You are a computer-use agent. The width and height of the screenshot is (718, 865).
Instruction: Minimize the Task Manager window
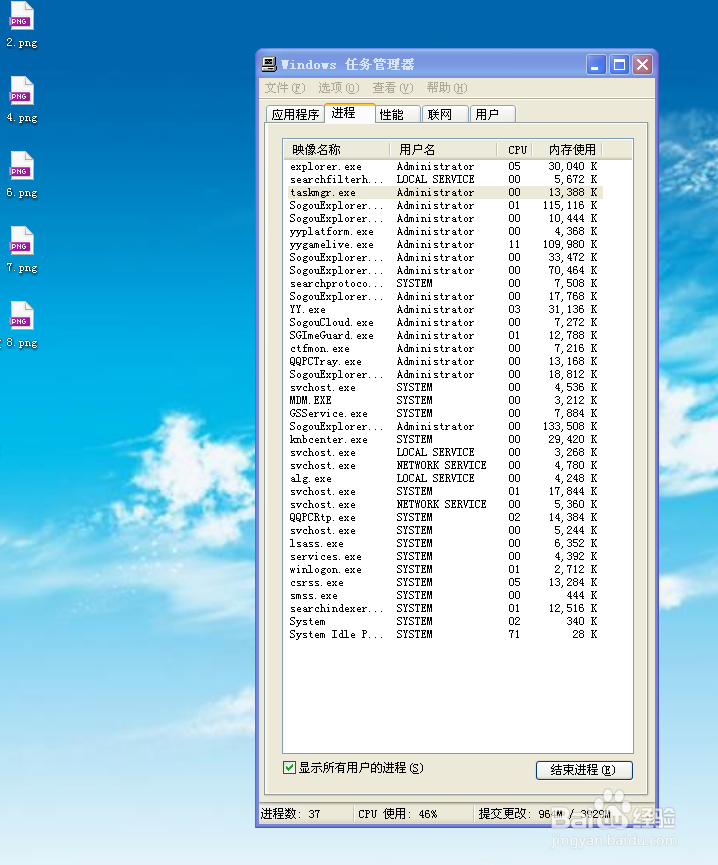[x=595, y=65]
